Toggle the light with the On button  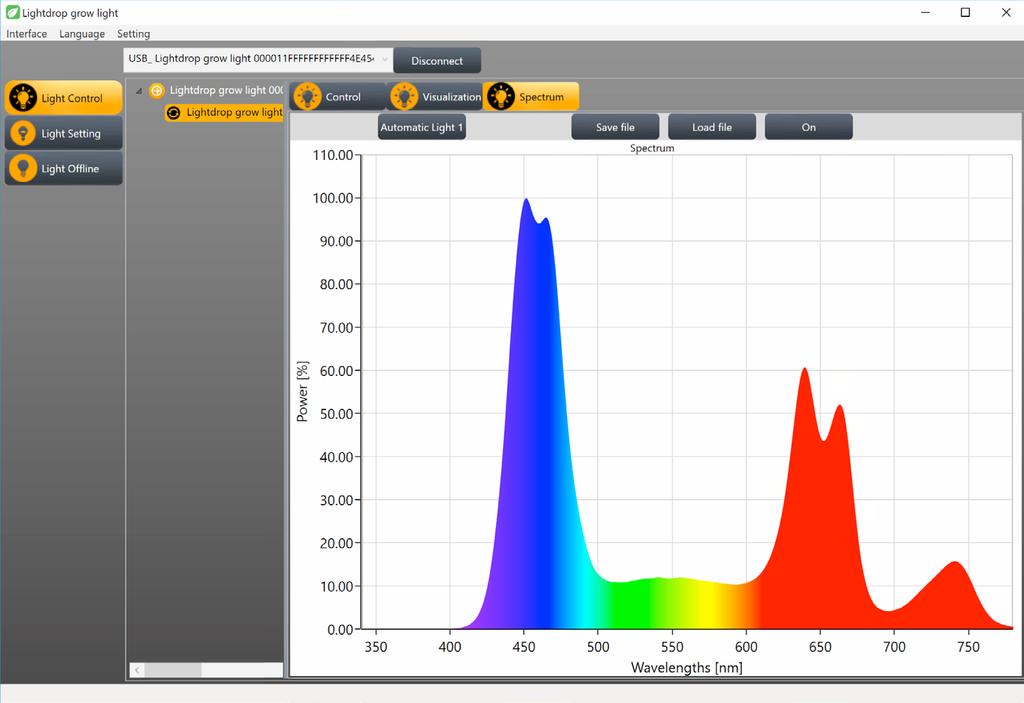[808, 127]
